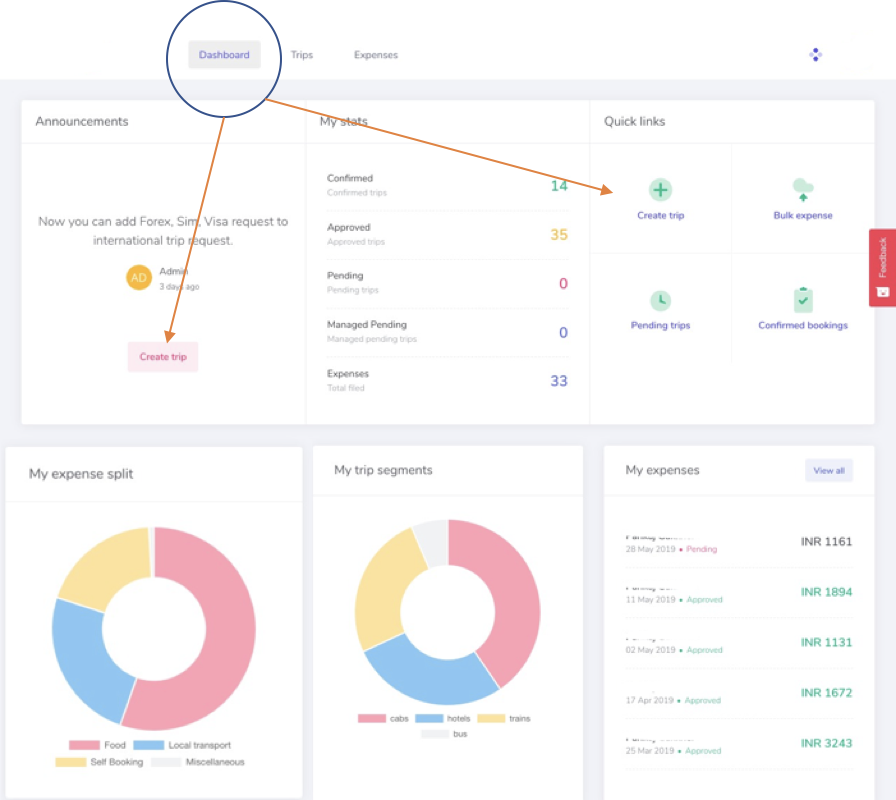
Task: Open the Bulk expense quick link text
Action: 803,215
